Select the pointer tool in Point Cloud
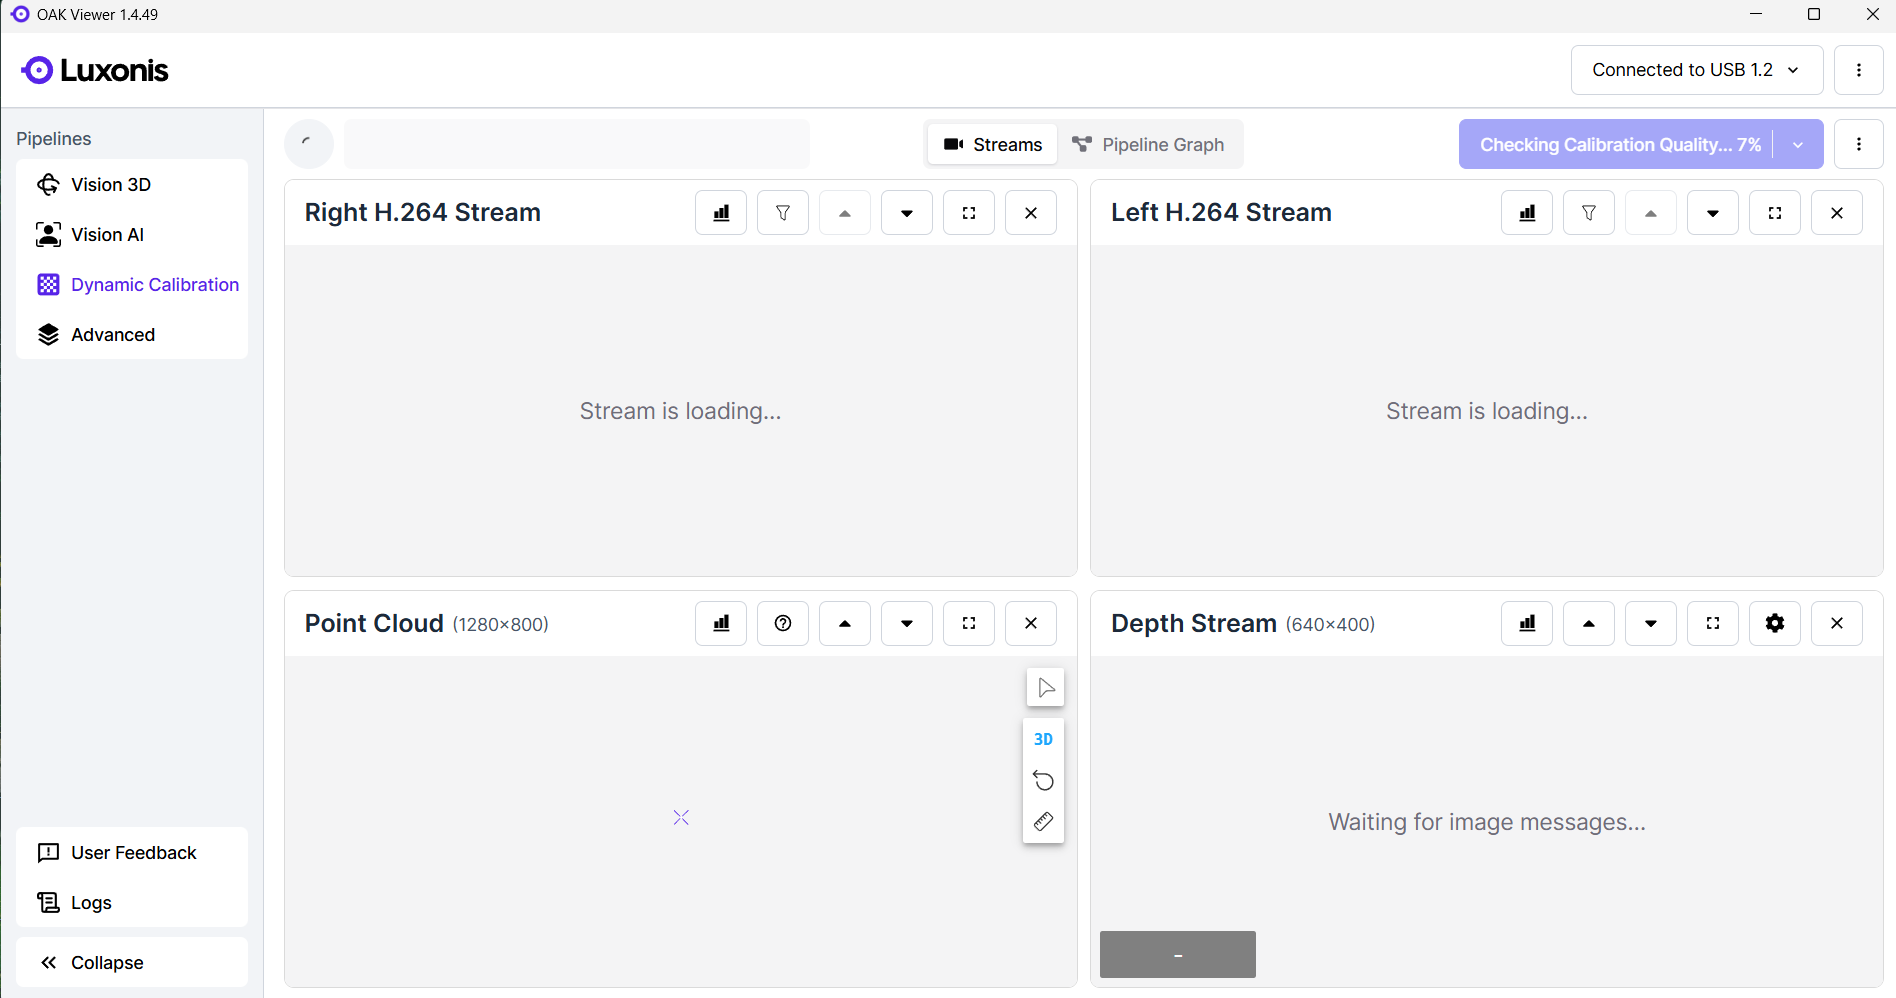Viewport: 1896px width, 998px height. point(1045,688)
